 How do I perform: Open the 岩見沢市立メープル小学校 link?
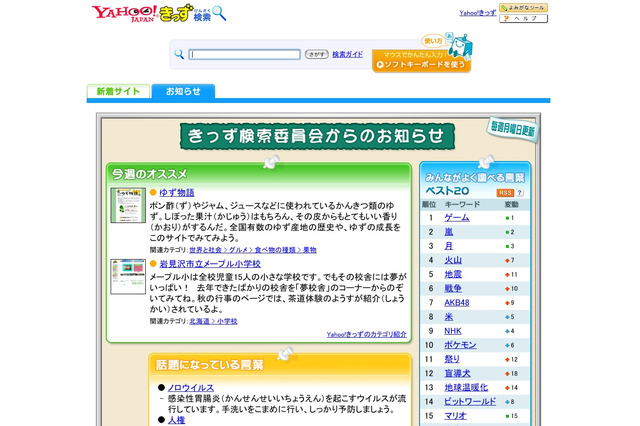click(x=210, y=264)
